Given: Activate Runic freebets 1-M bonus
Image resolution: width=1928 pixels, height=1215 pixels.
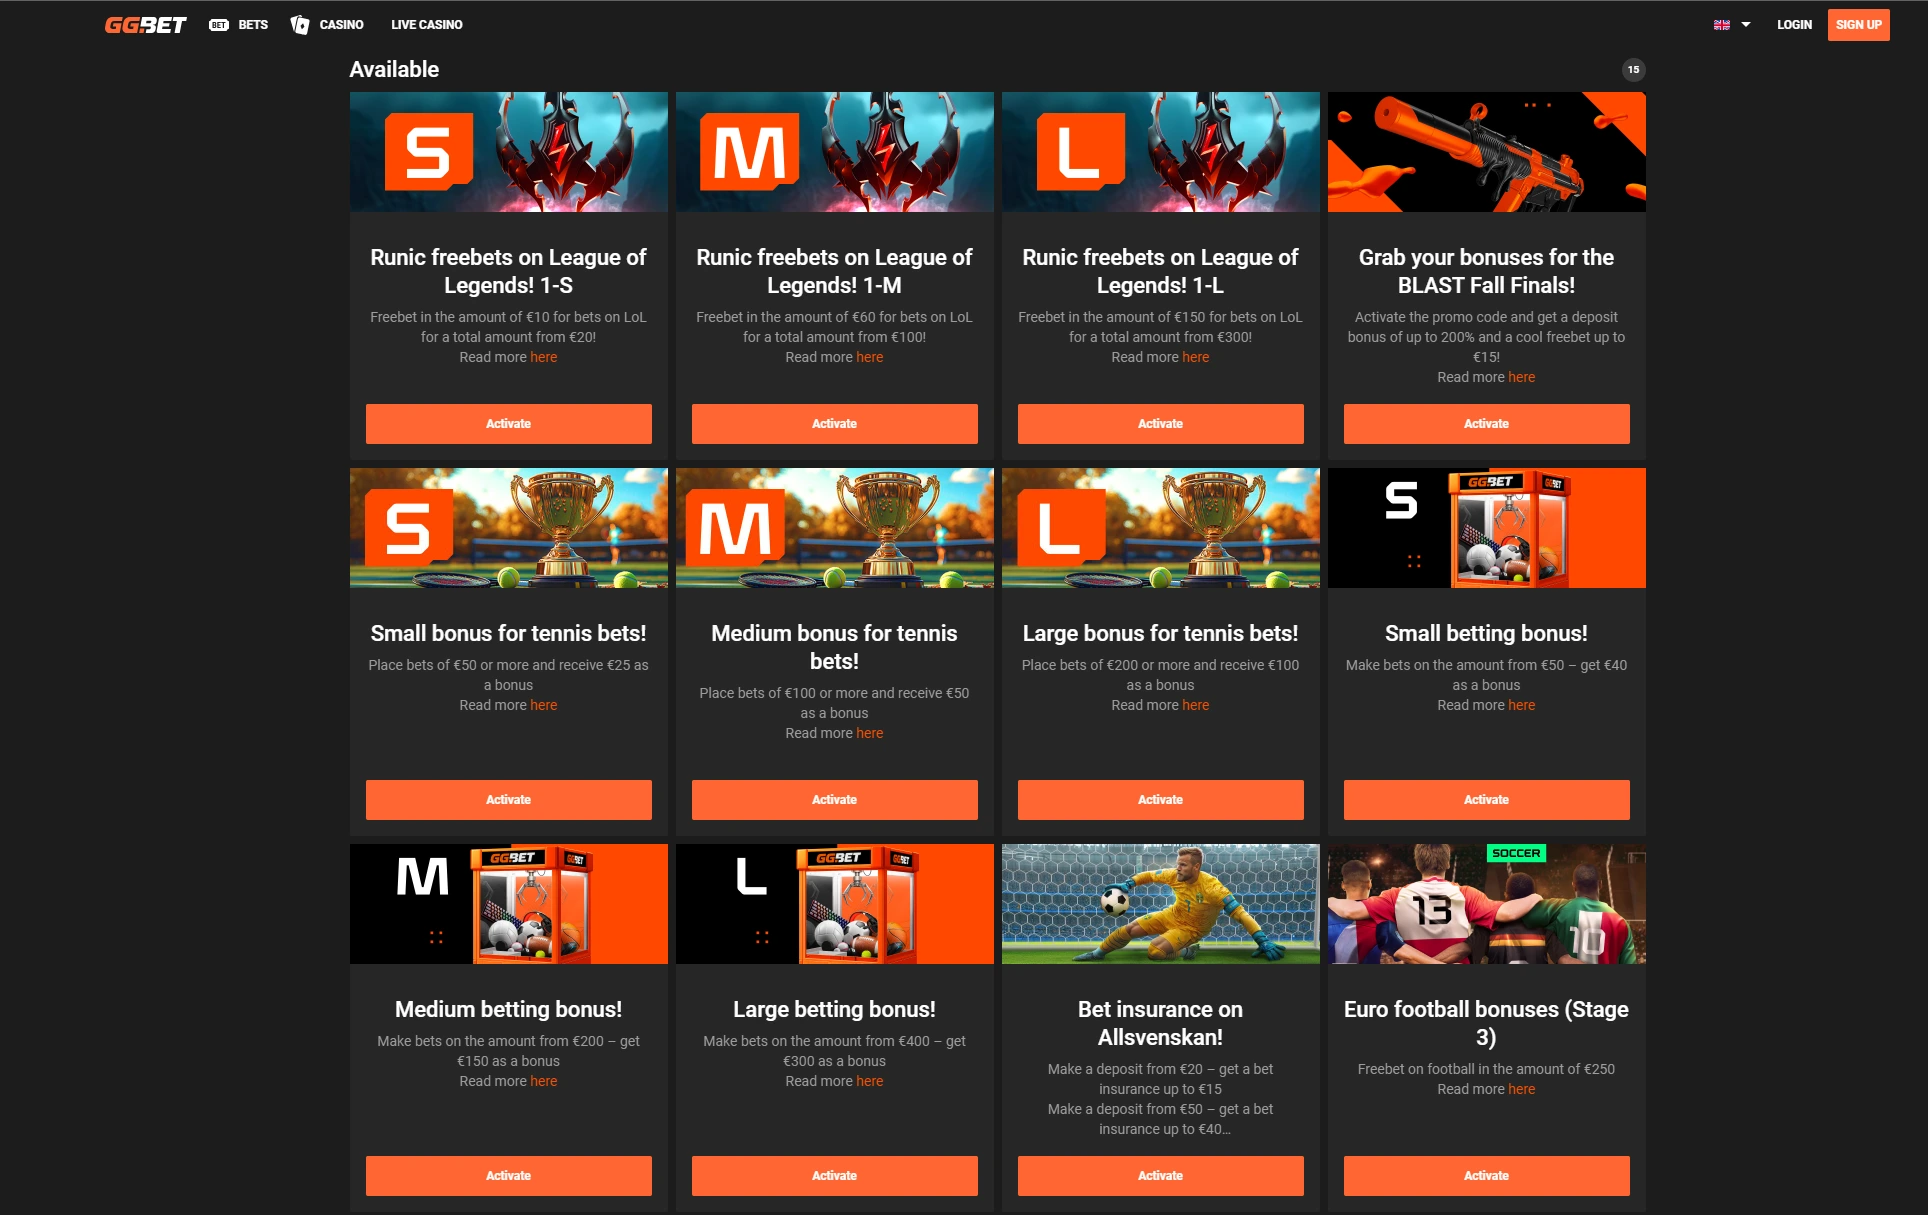Looking at the screenshot, I should pyautogui.click(x=835, y=424).
